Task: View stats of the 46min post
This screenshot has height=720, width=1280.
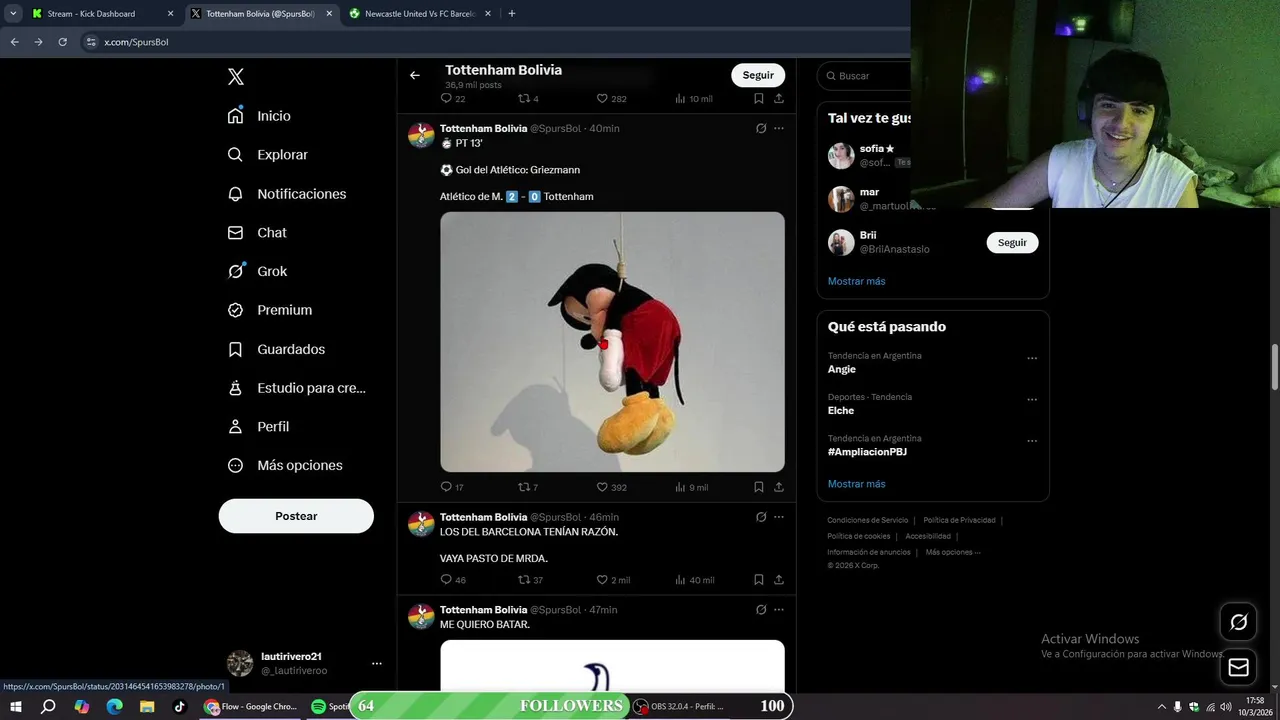Action: click(695, 580)
